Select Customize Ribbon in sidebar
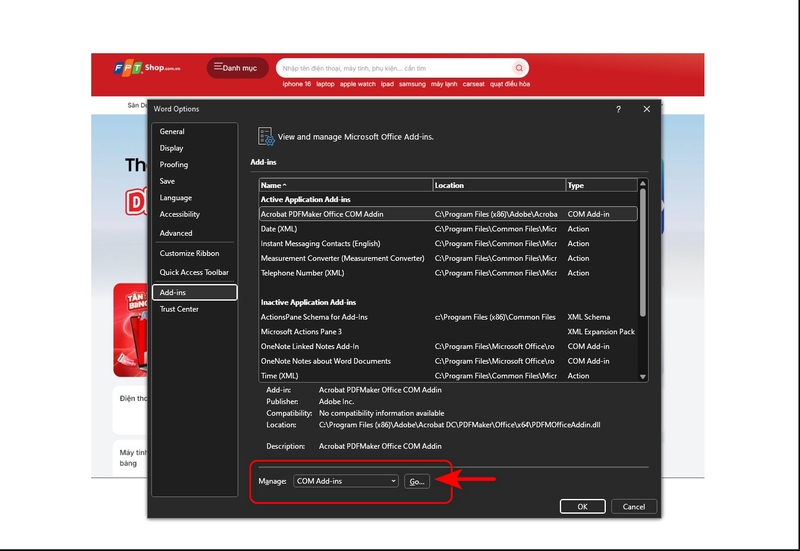The width and height of the screenshot is (800, 551). point(189,253)
